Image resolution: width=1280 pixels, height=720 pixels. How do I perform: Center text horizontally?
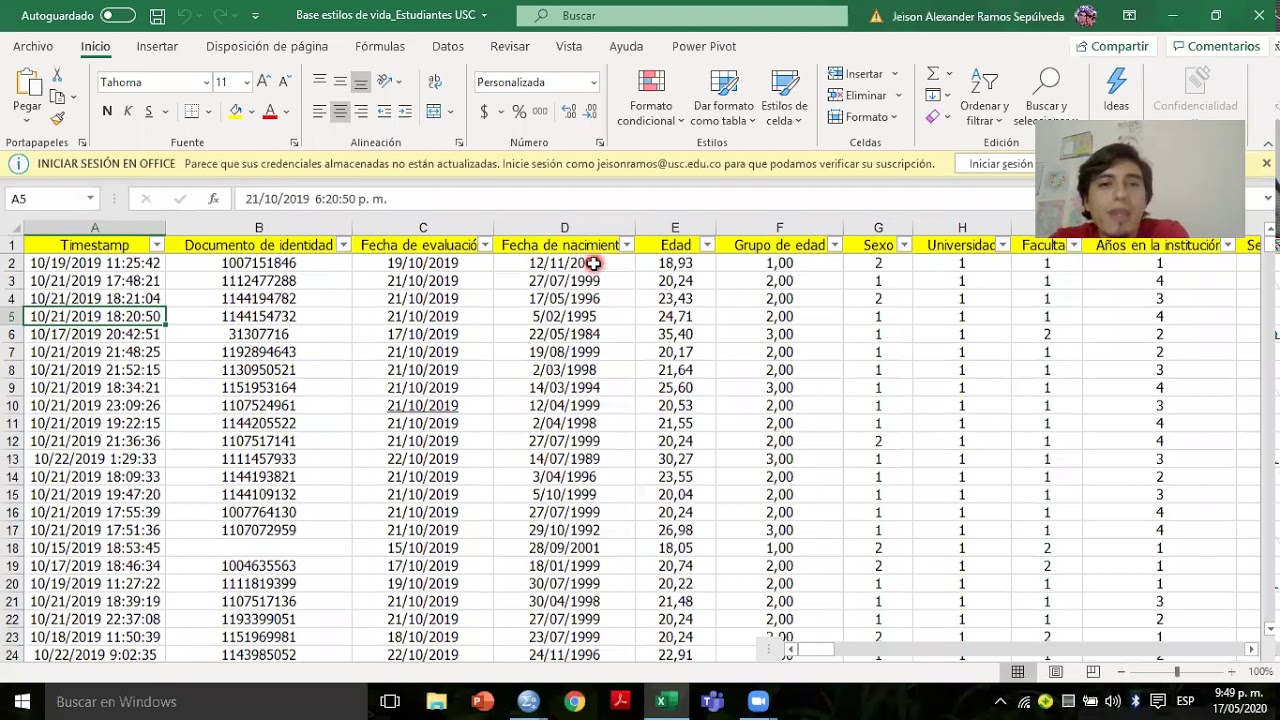[x=340, y=111]
